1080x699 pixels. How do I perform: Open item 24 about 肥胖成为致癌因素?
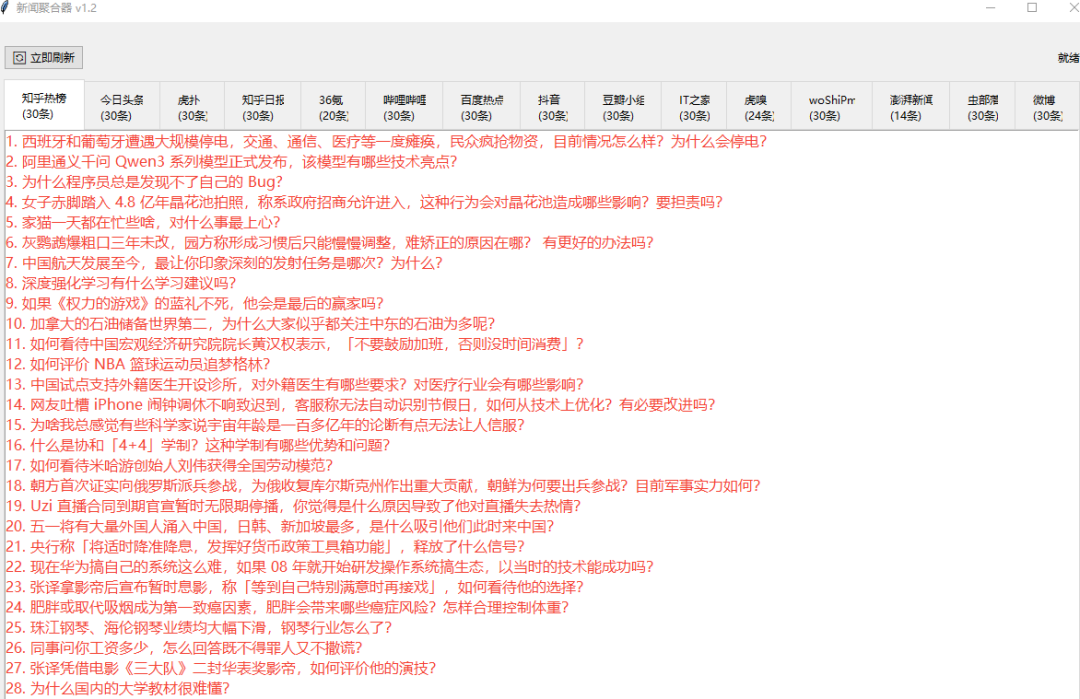click(287, 607)
